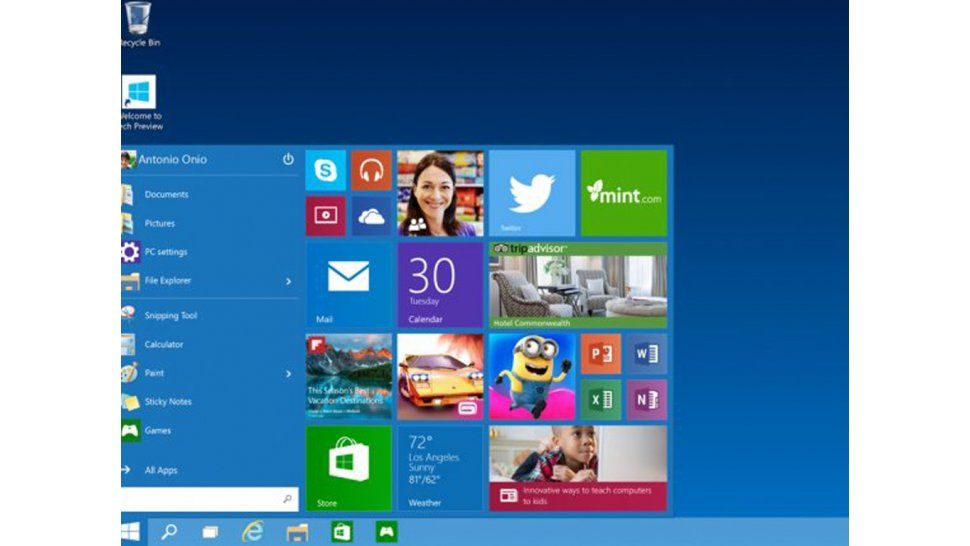This screenshot has width=970, height=546.
Task: Click the power button in Start menu
Action: pyautogui.click(x=288, y=159)
